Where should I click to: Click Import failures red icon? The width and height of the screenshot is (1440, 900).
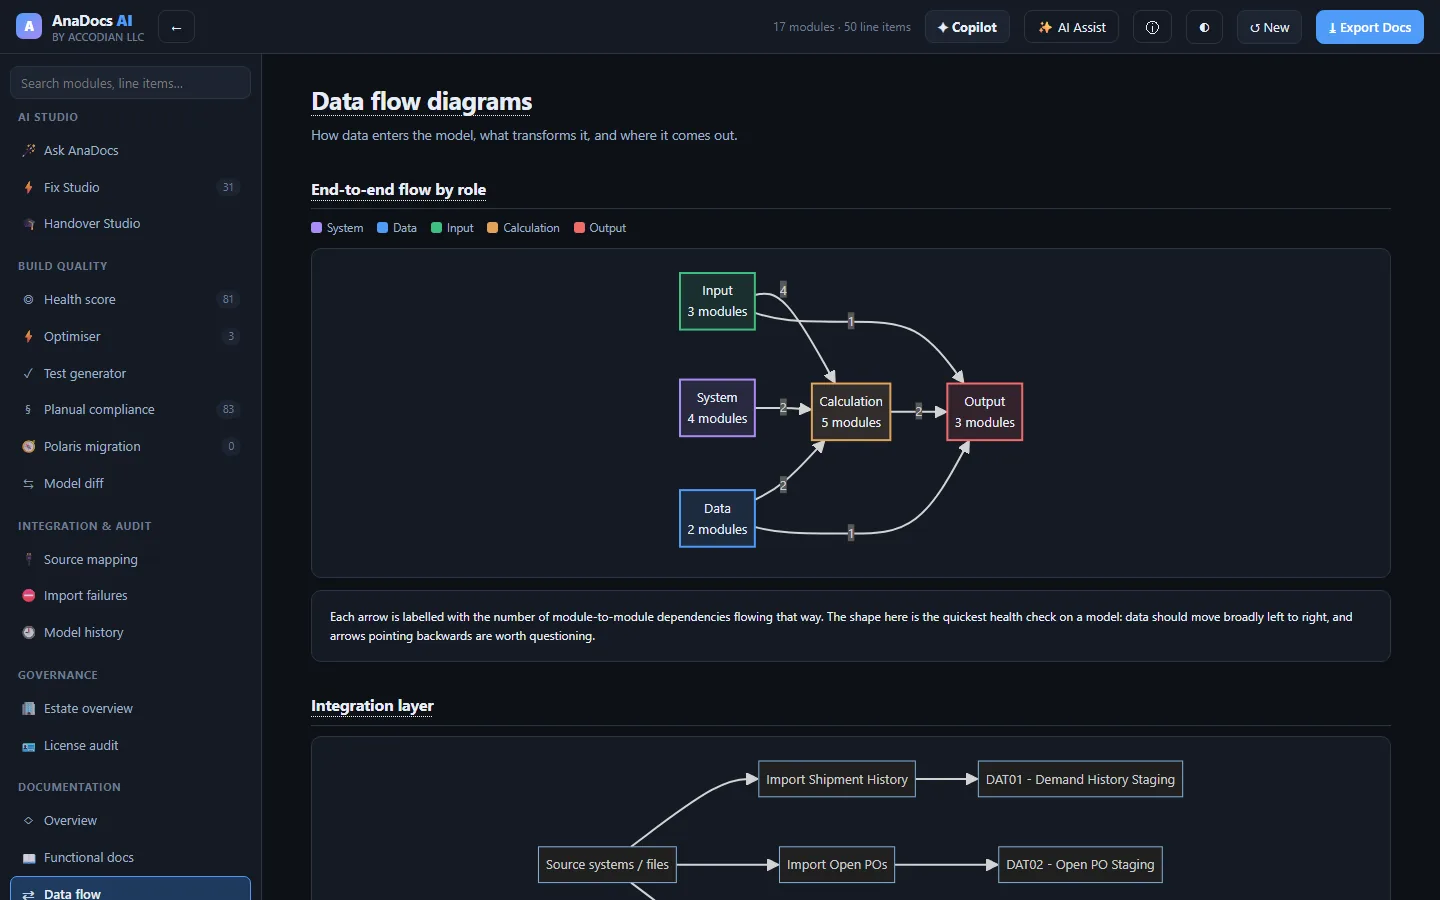coord(29,596)
